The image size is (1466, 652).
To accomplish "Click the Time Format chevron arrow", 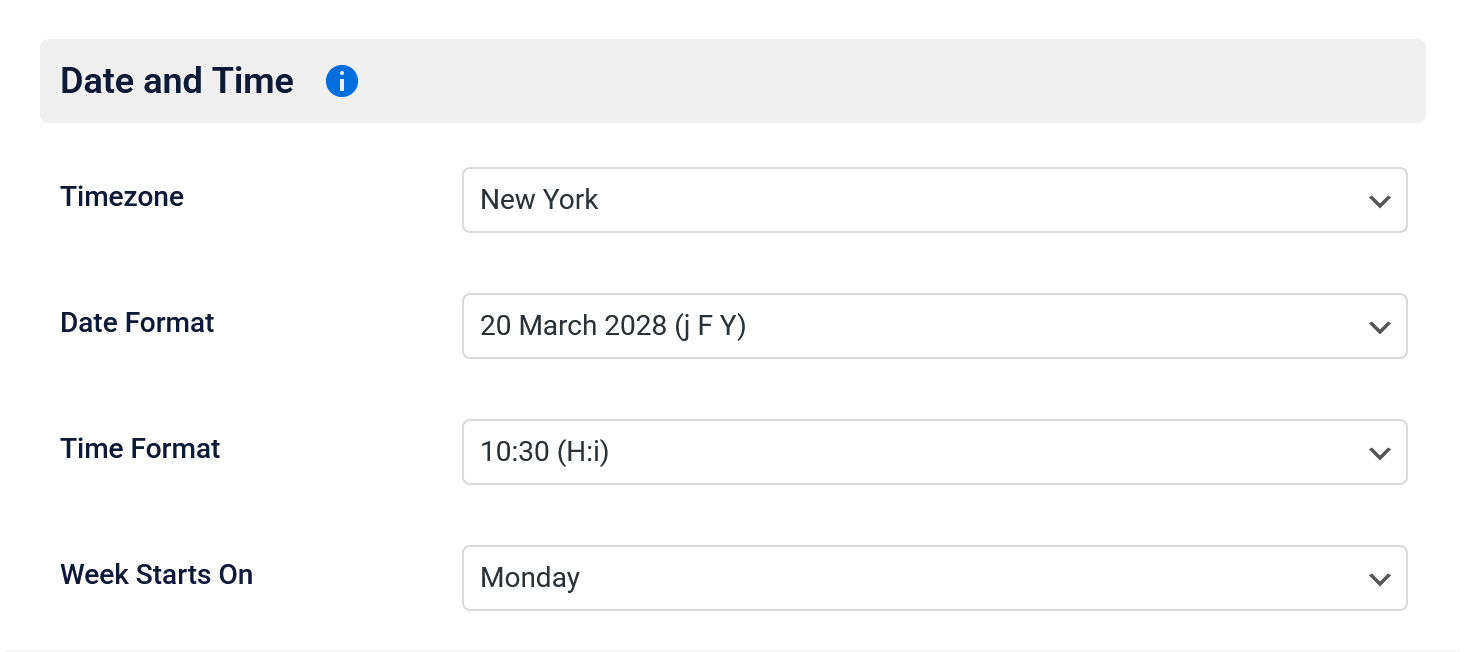I will coord(1380,452).
